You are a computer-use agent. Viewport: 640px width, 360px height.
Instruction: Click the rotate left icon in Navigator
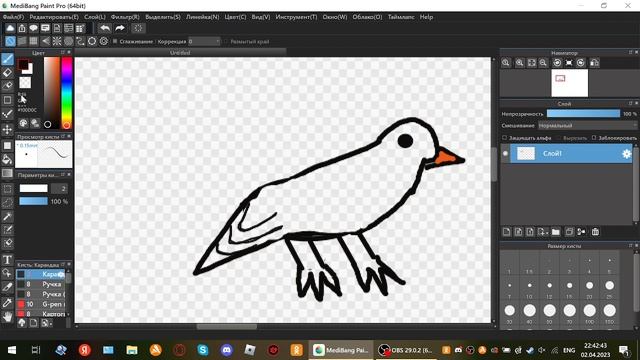coord(557,63)
